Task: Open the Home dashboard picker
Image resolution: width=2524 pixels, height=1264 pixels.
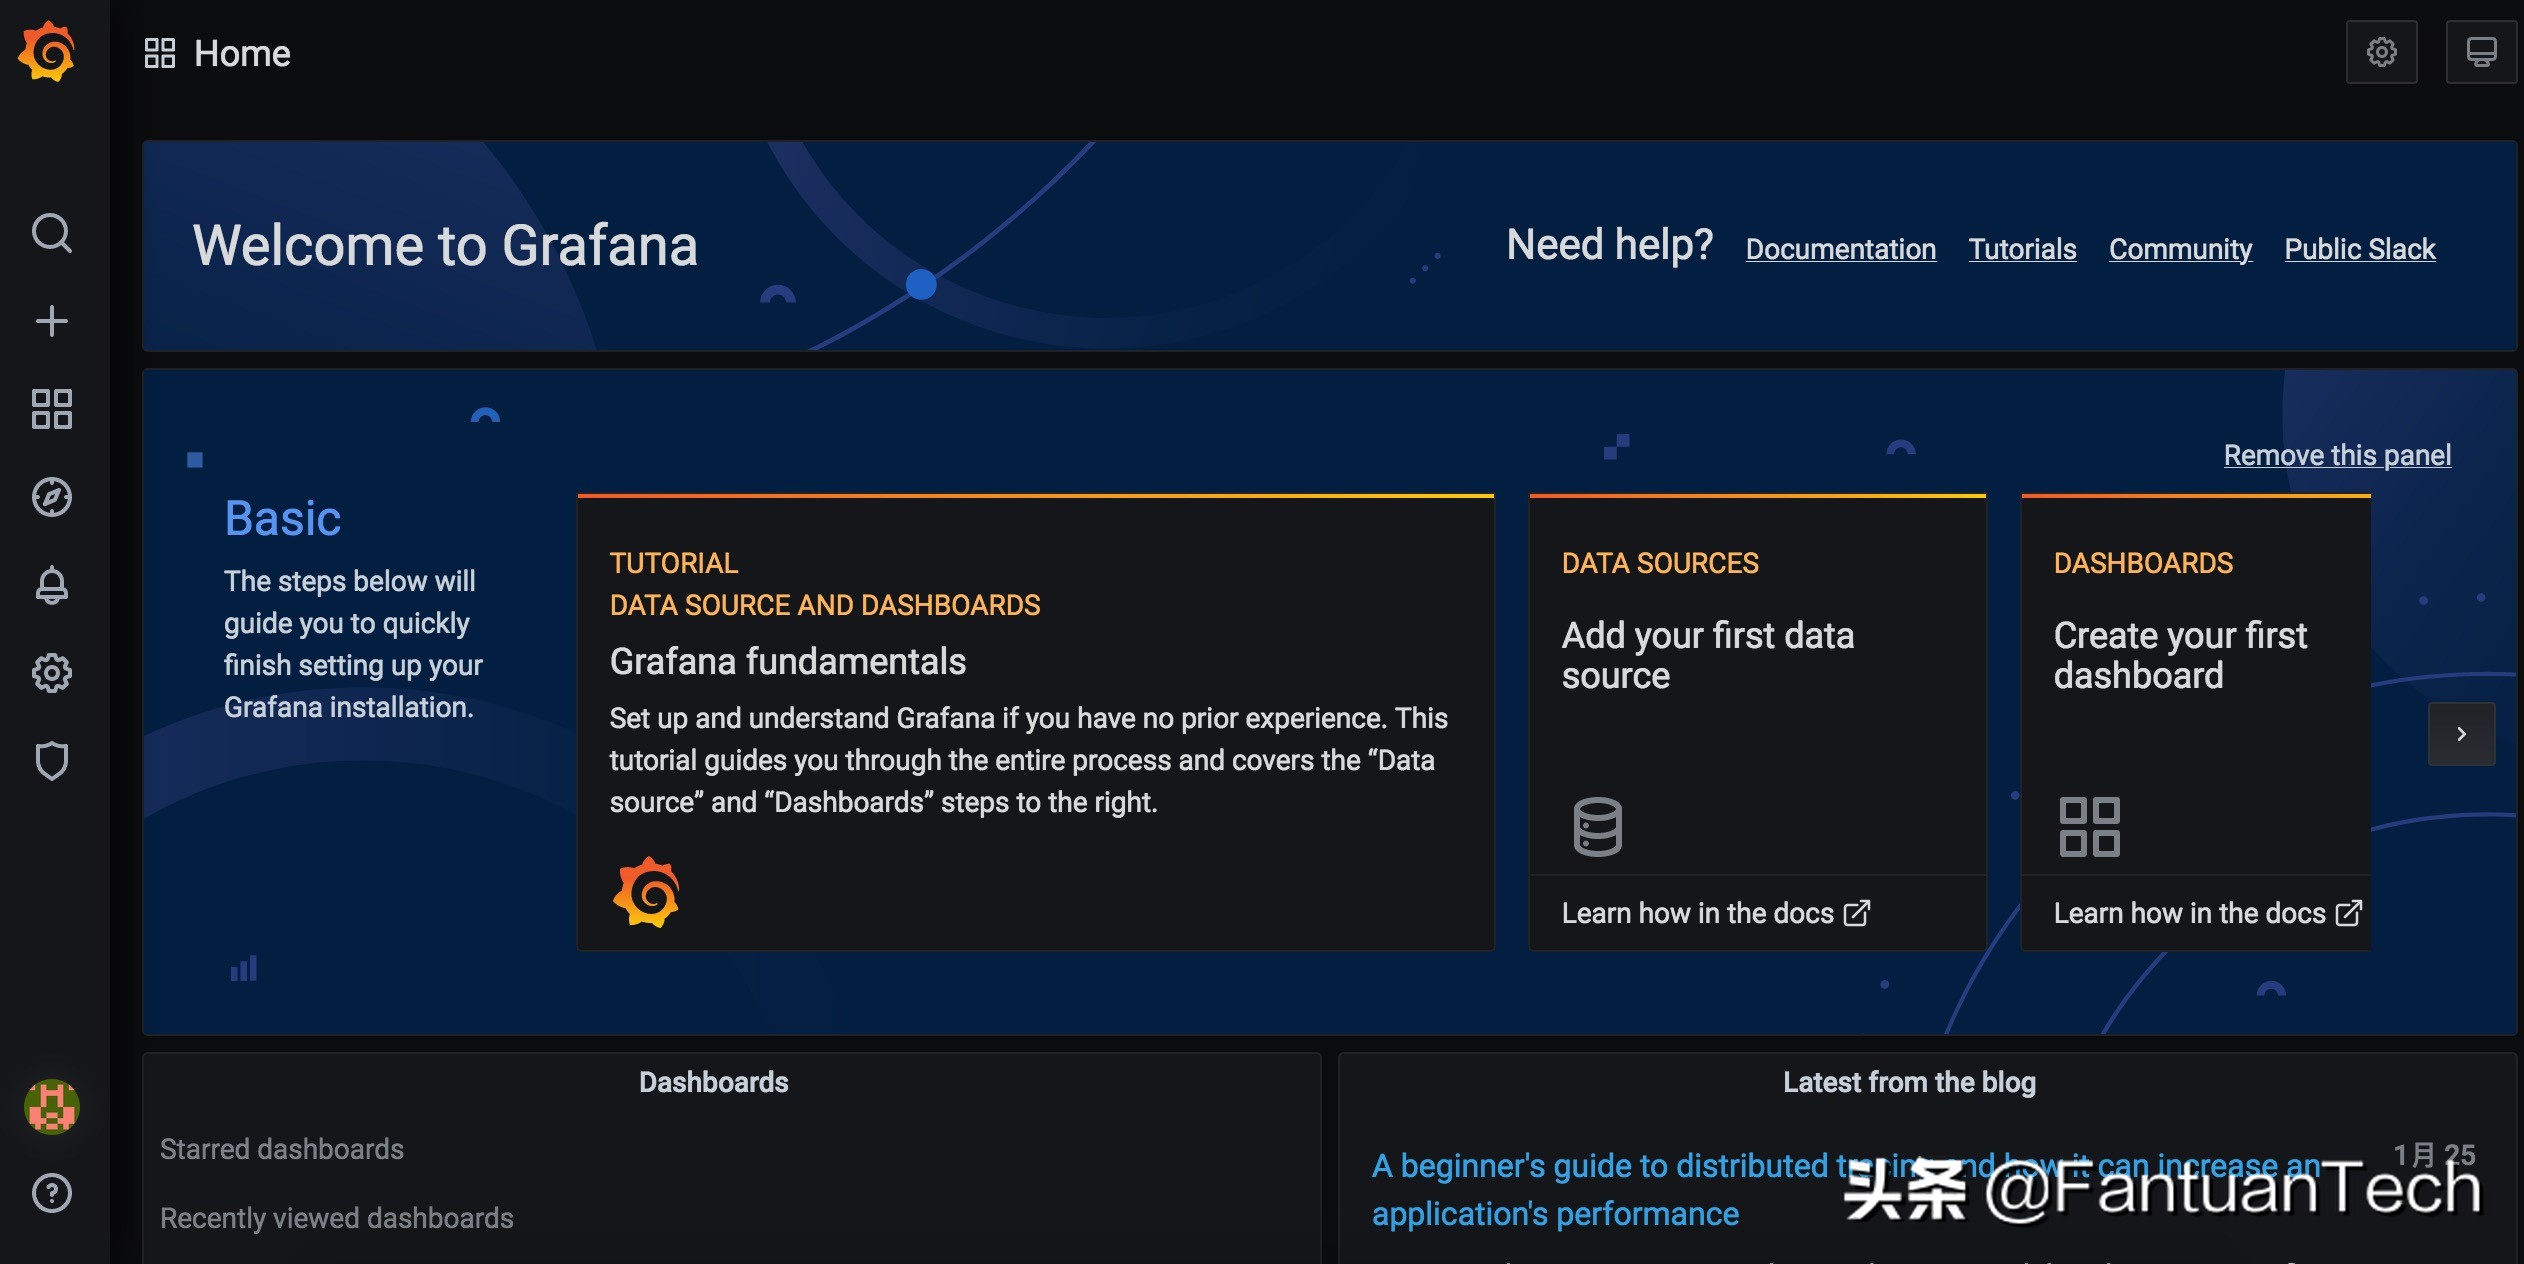Action: pos(241,54)
